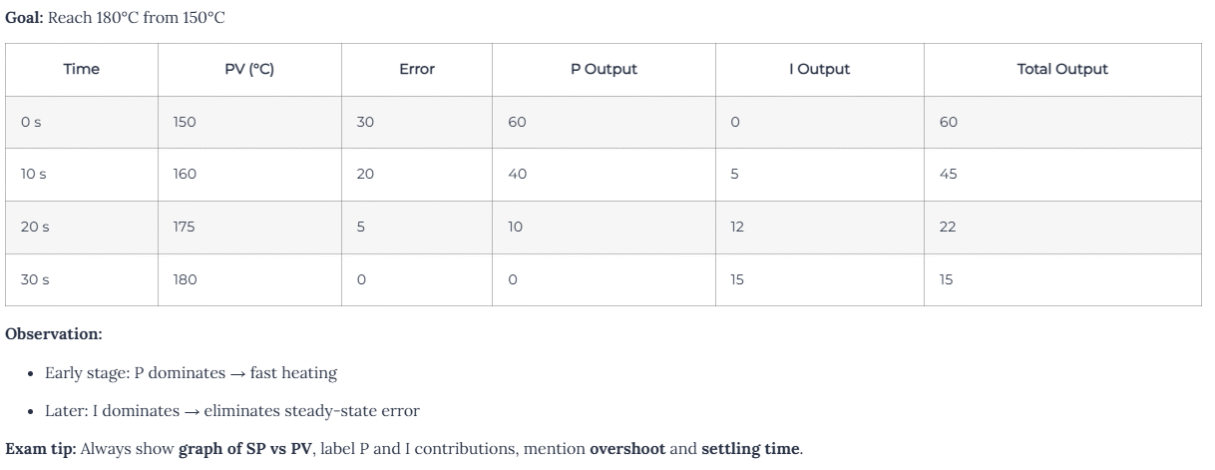Click I Output value 12
The width and height of the screenshot is (1215, 470).
tap(739, 227)
